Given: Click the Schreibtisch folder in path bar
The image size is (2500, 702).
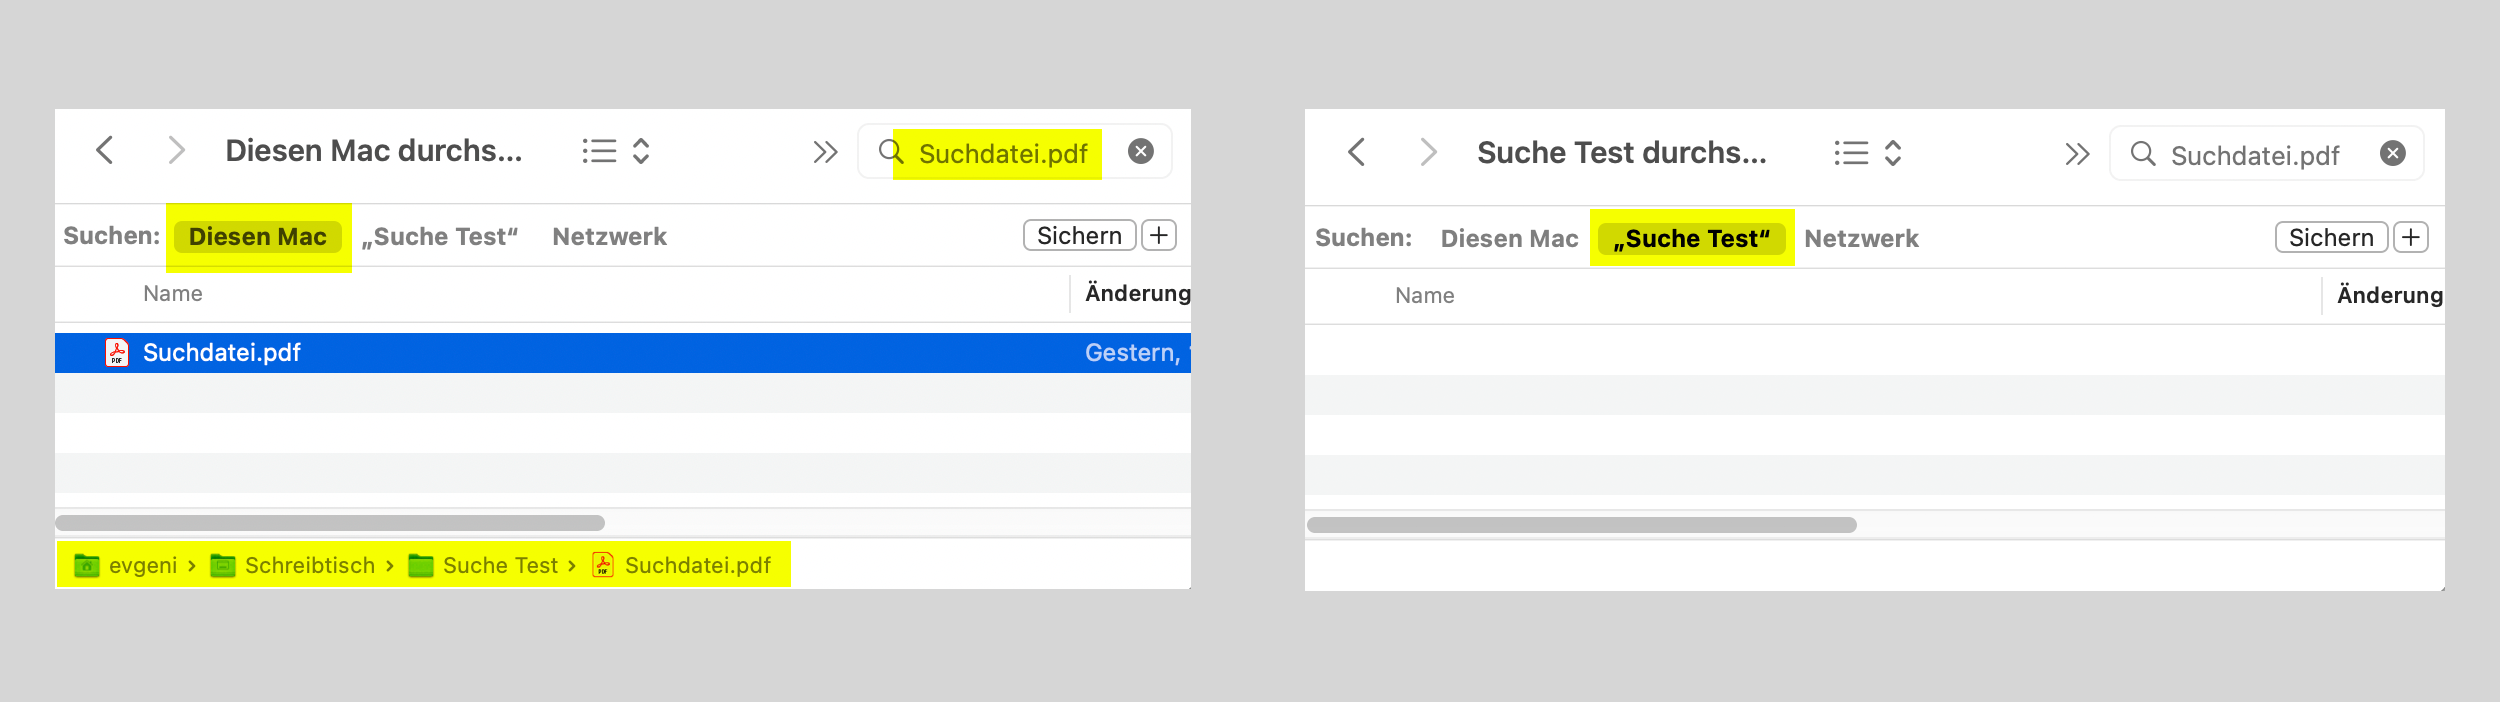Looking at the screenshot, I should click(x=309, y=566).
